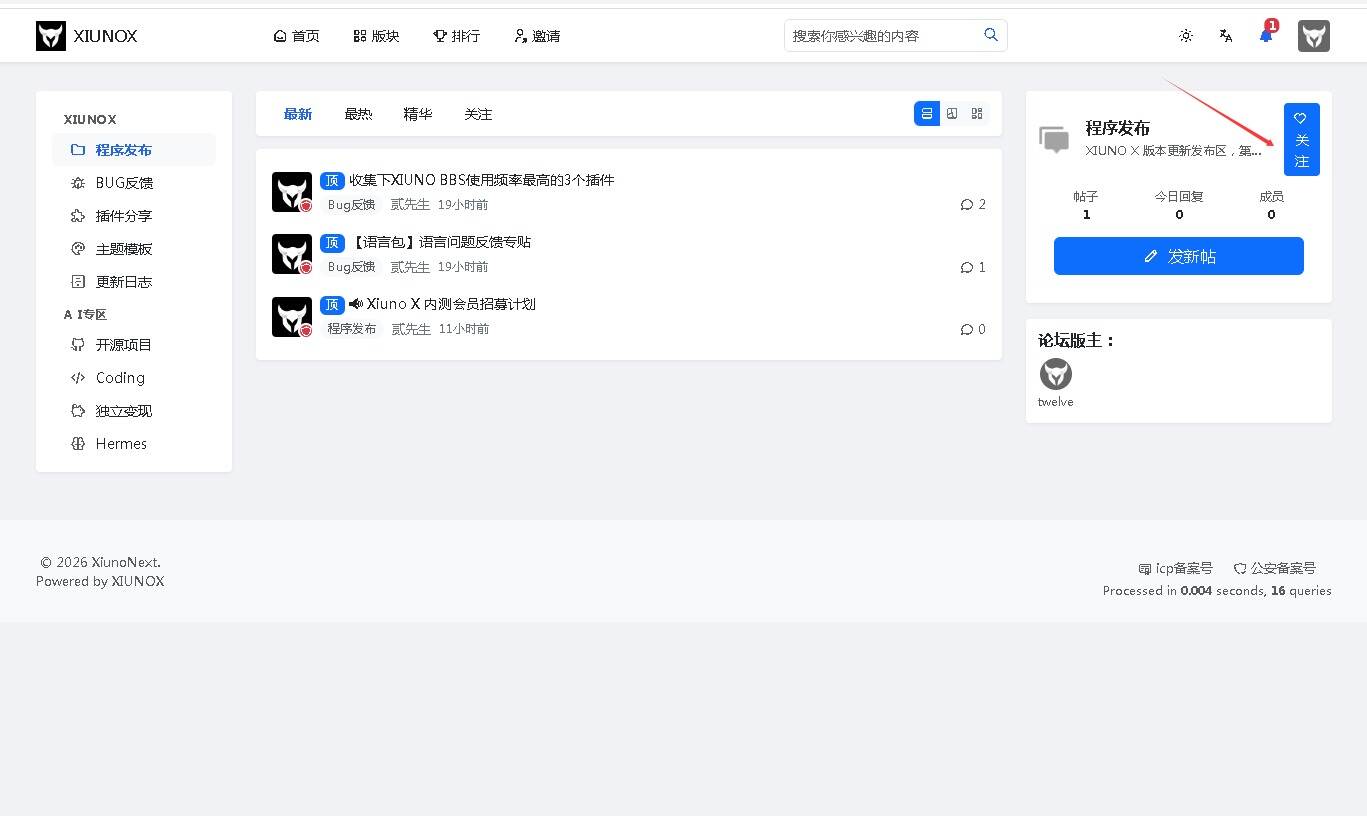Click 成员 stat in forum card

click(1271, 205)
